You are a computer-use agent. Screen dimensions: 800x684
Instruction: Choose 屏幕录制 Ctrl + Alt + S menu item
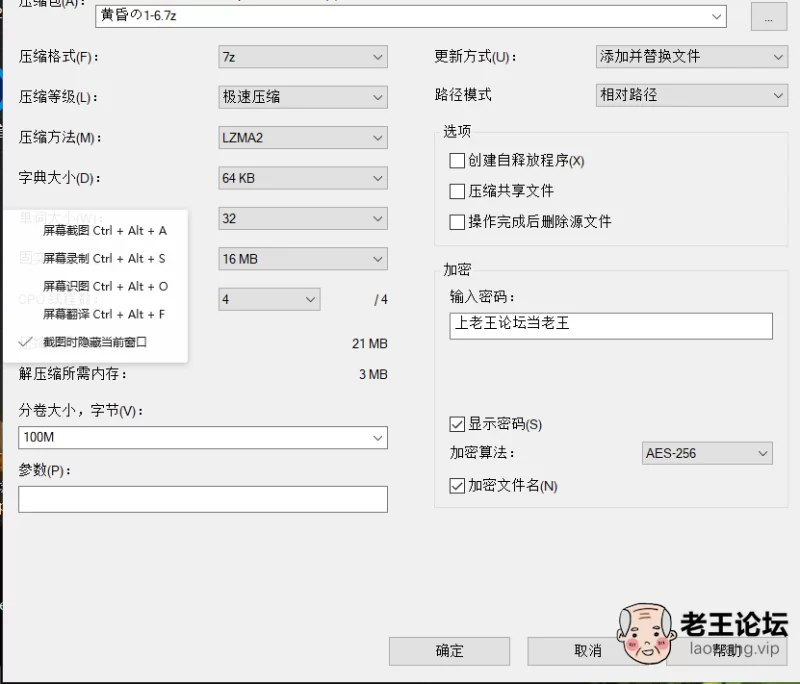coord(104,259)
